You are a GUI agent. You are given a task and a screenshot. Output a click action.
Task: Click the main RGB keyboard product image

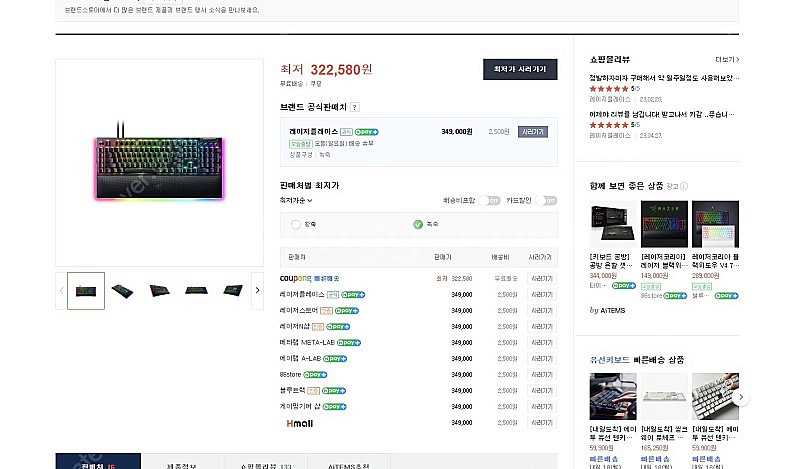click(x=159, y=162)
